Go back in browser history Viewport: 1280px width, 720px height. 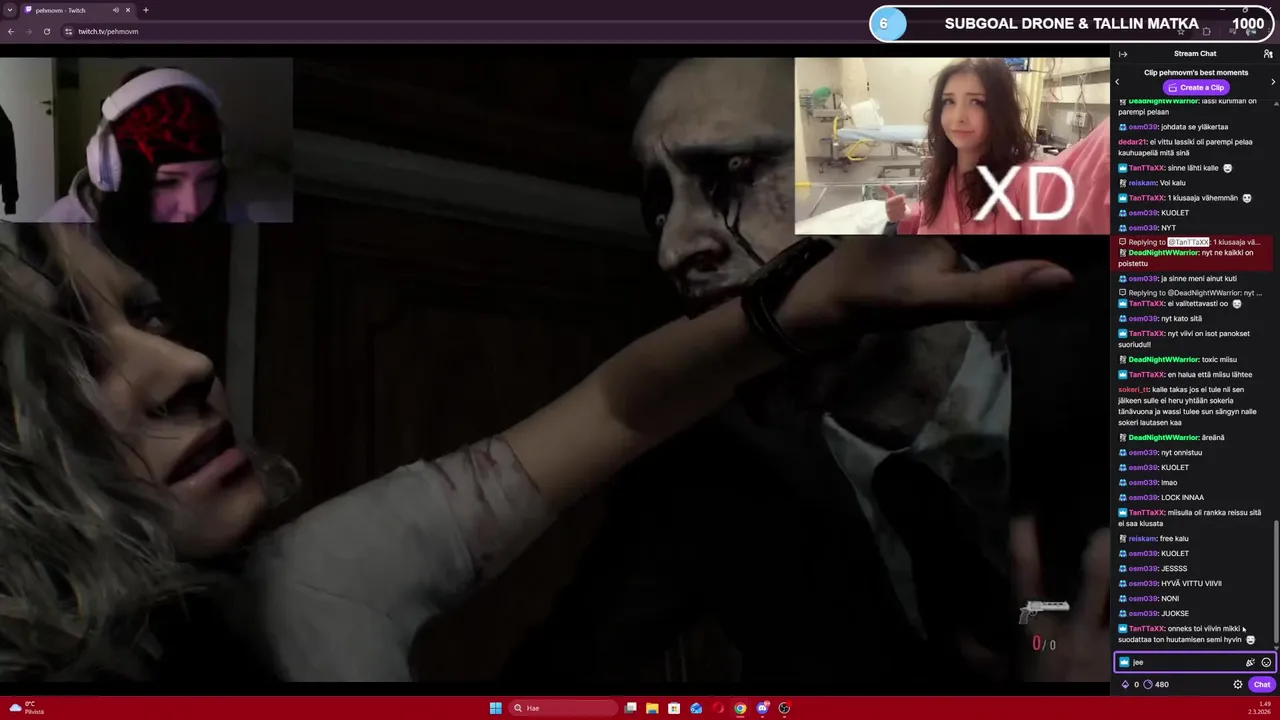[x=11, y=31]
